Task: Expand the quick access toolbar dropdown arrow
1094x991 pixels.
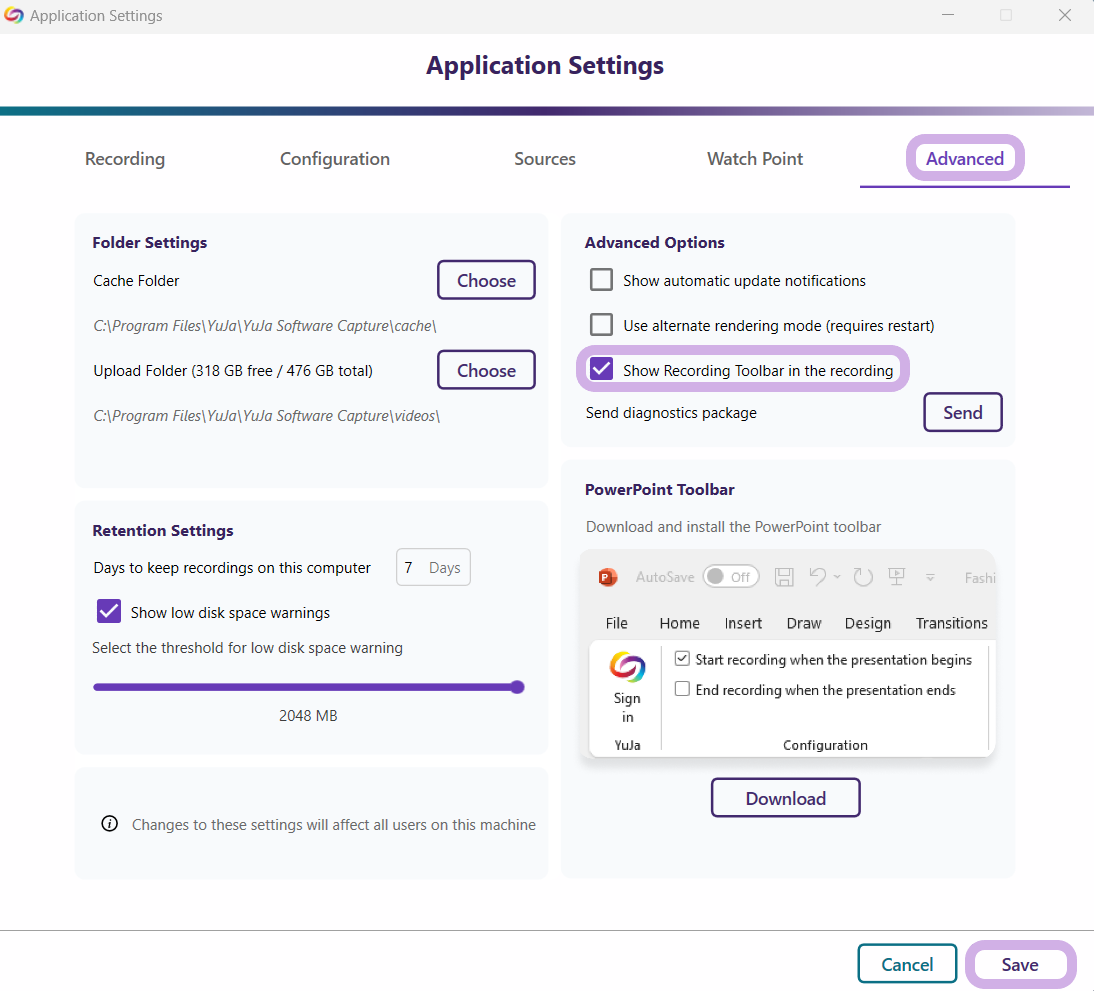Action: click(x=930, y=577)
